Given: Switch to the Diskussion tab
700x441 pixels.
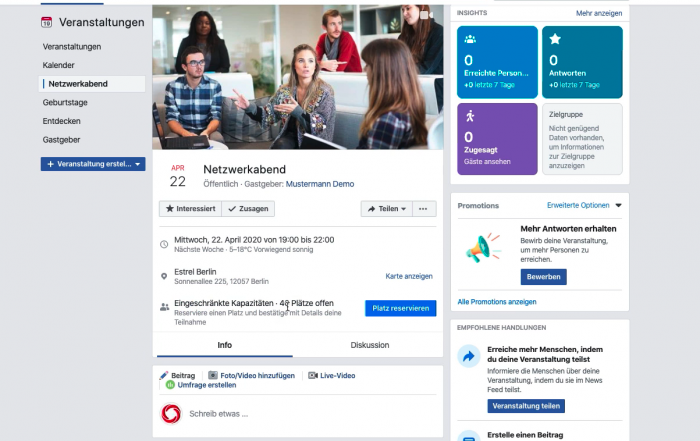Looking at the screenshot, I should click(370, 345).
